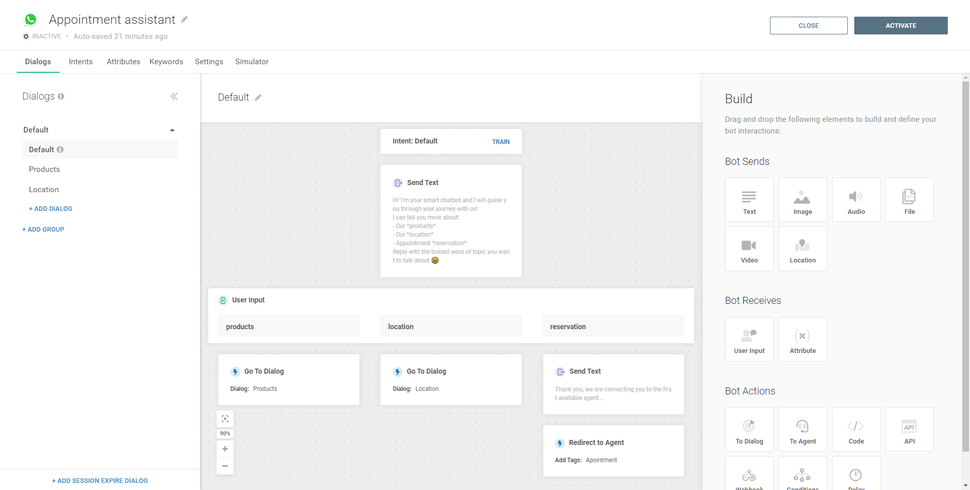Image resolution: width=970 pixels, height=490 pixels.
Task: Pick the File element tile
Action: [x=909, y=200]
